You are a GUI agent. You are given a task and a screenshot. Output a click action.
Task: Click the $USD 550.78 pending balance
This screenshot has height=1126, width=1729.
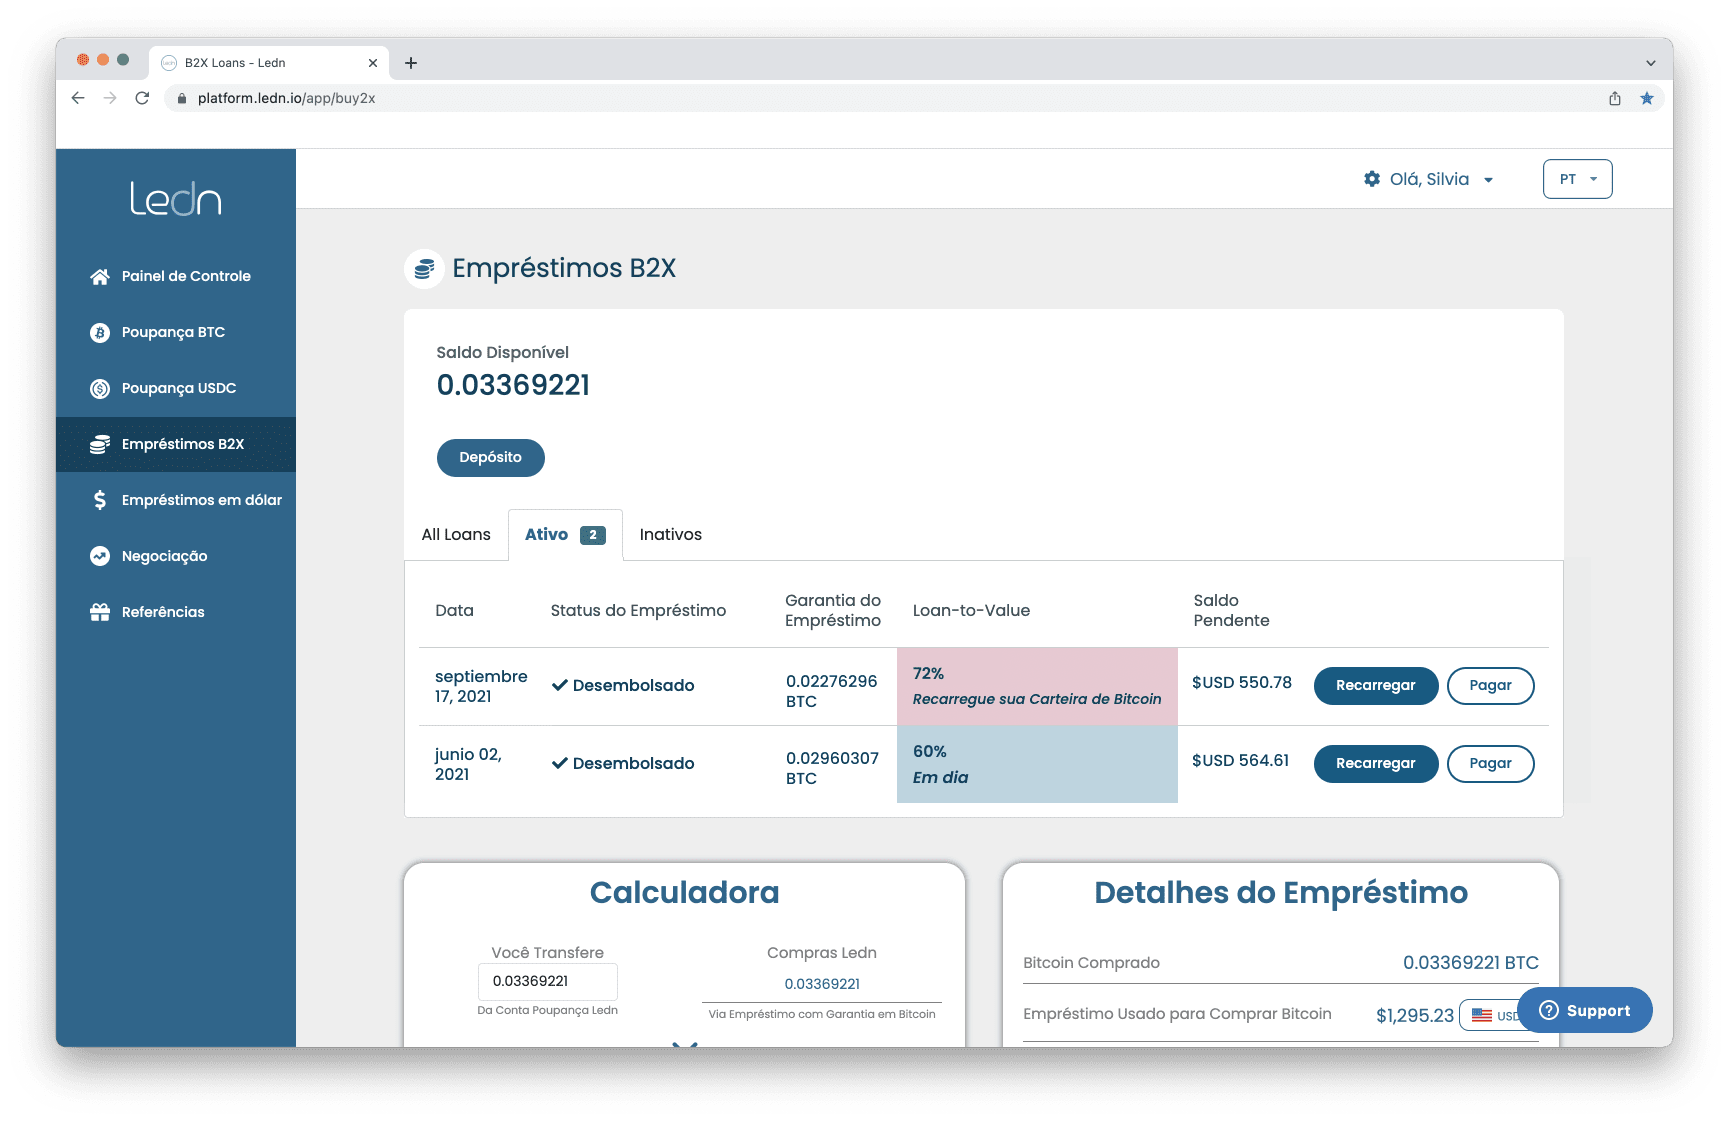click(1242, 683)
